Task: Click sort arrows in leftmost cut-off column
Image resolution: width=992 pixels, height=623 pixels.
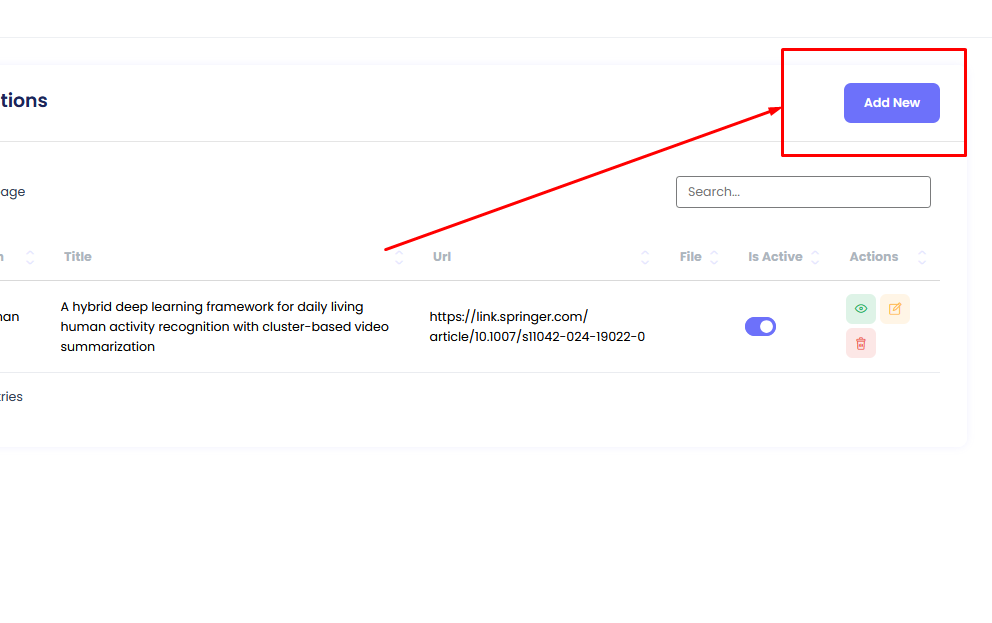Action: pos(30,257)
